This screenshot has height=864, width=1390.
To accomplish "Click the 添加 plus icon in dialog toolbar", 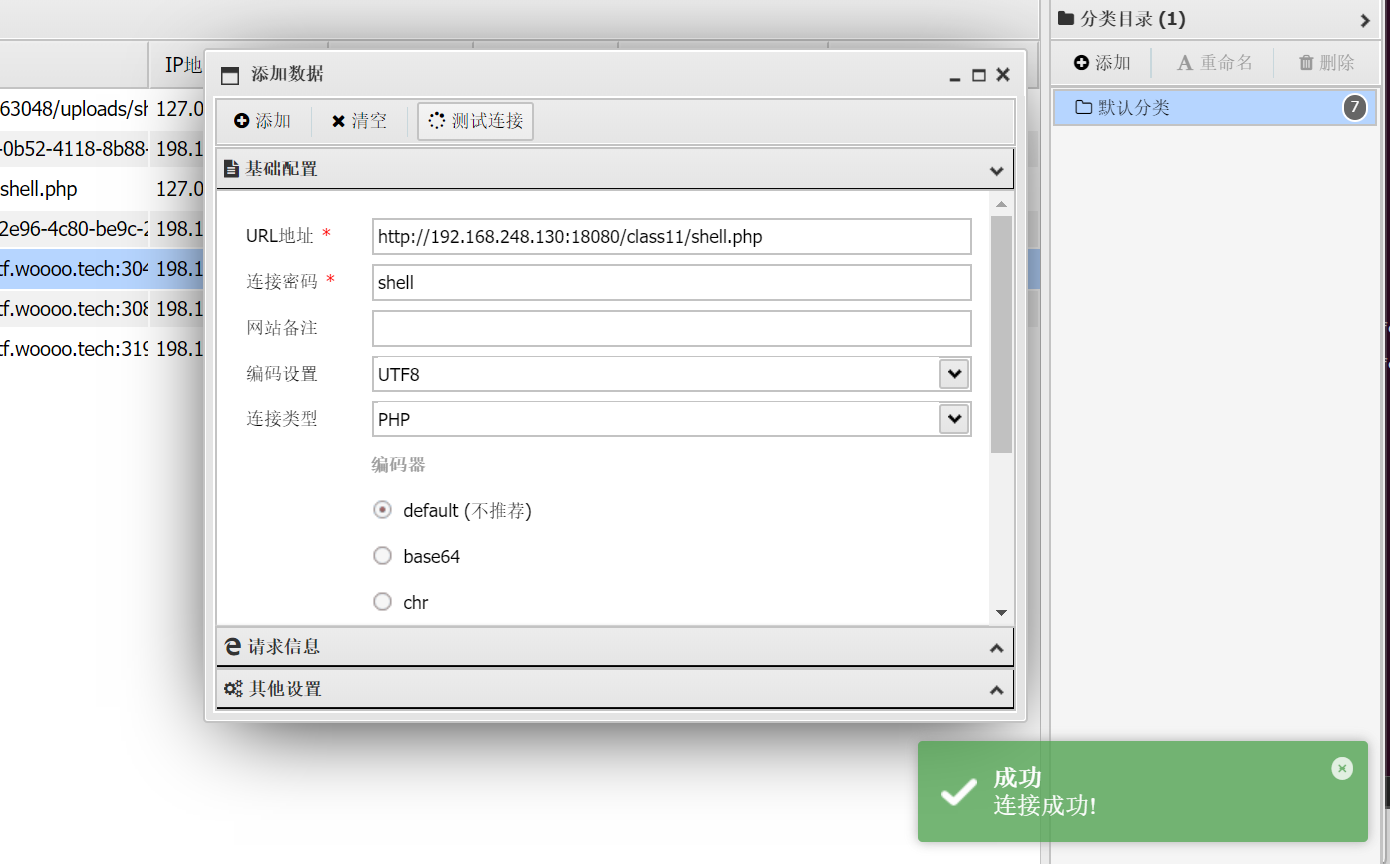I will [x=242, y=121].
